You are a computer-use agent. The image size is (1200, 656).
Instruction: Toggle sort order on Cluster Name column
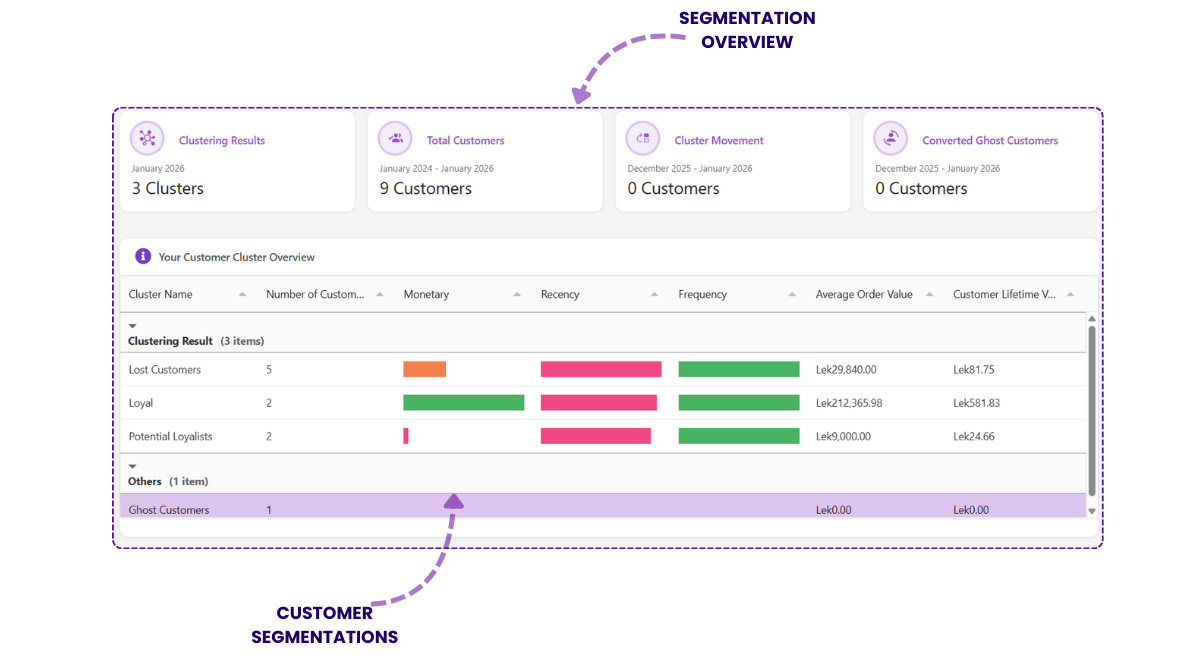point(241,294)
